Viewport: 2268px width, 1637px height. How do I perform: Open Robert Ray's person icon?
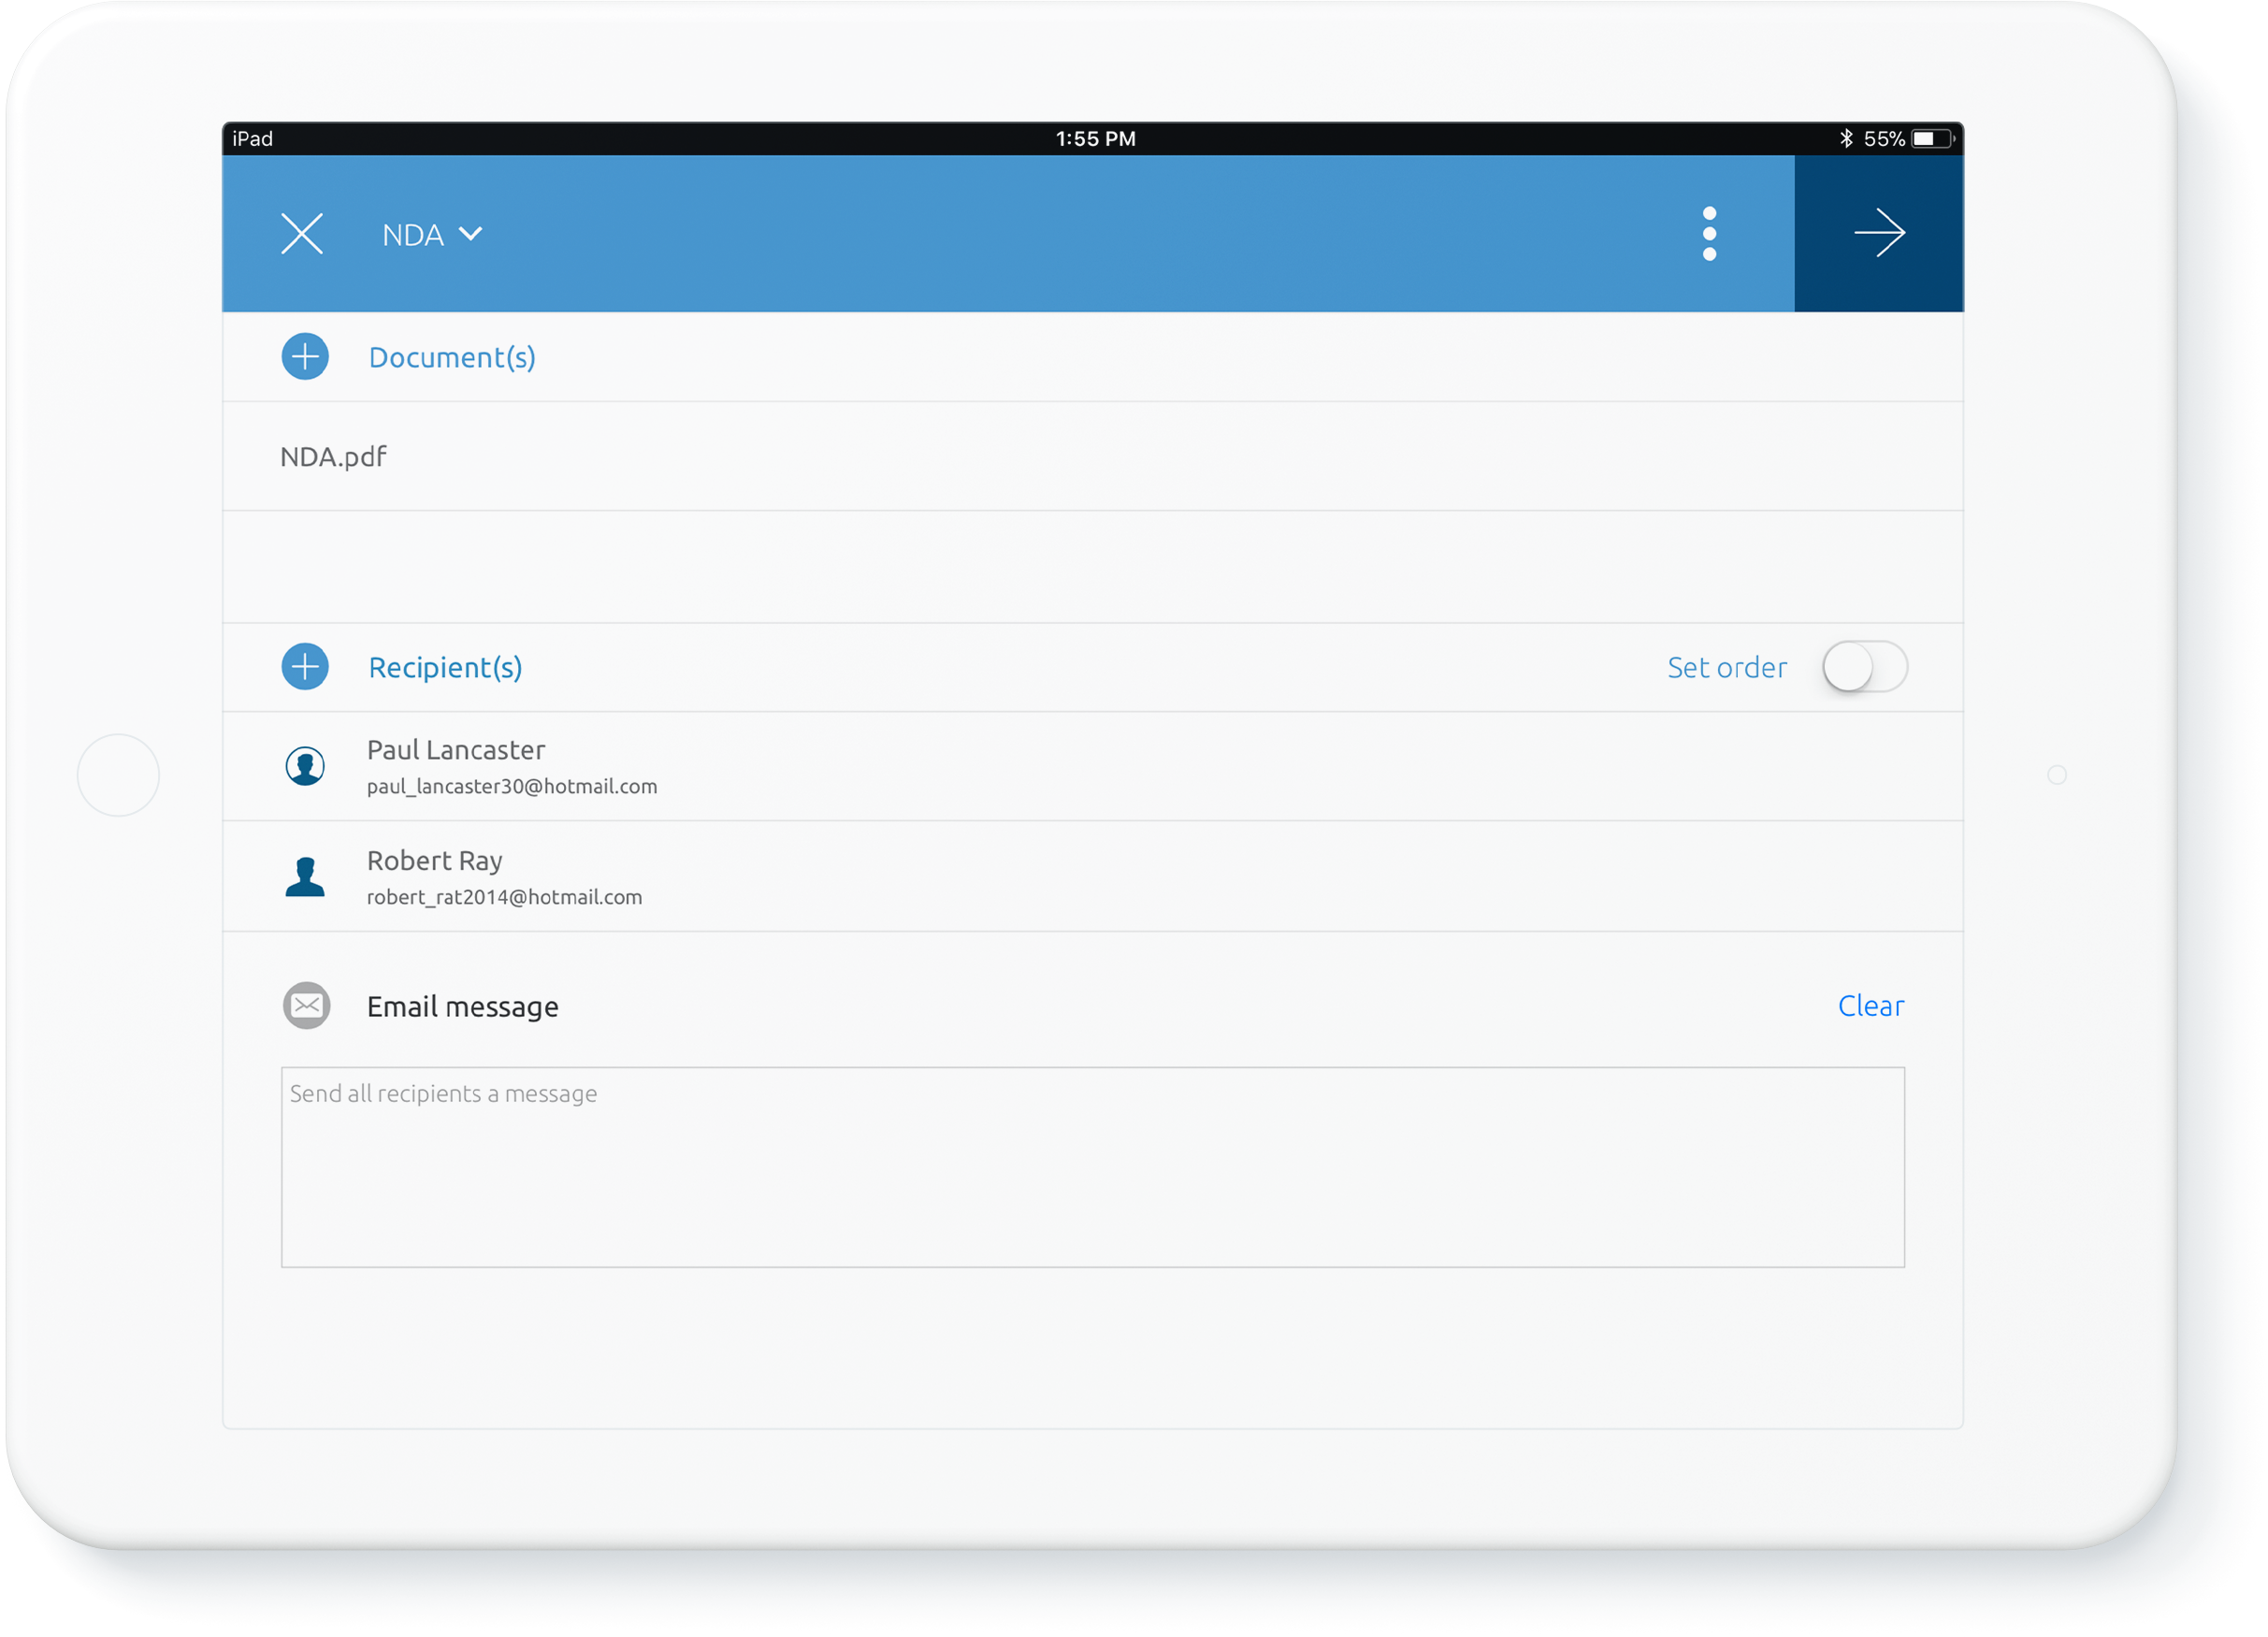click(305, 877)
